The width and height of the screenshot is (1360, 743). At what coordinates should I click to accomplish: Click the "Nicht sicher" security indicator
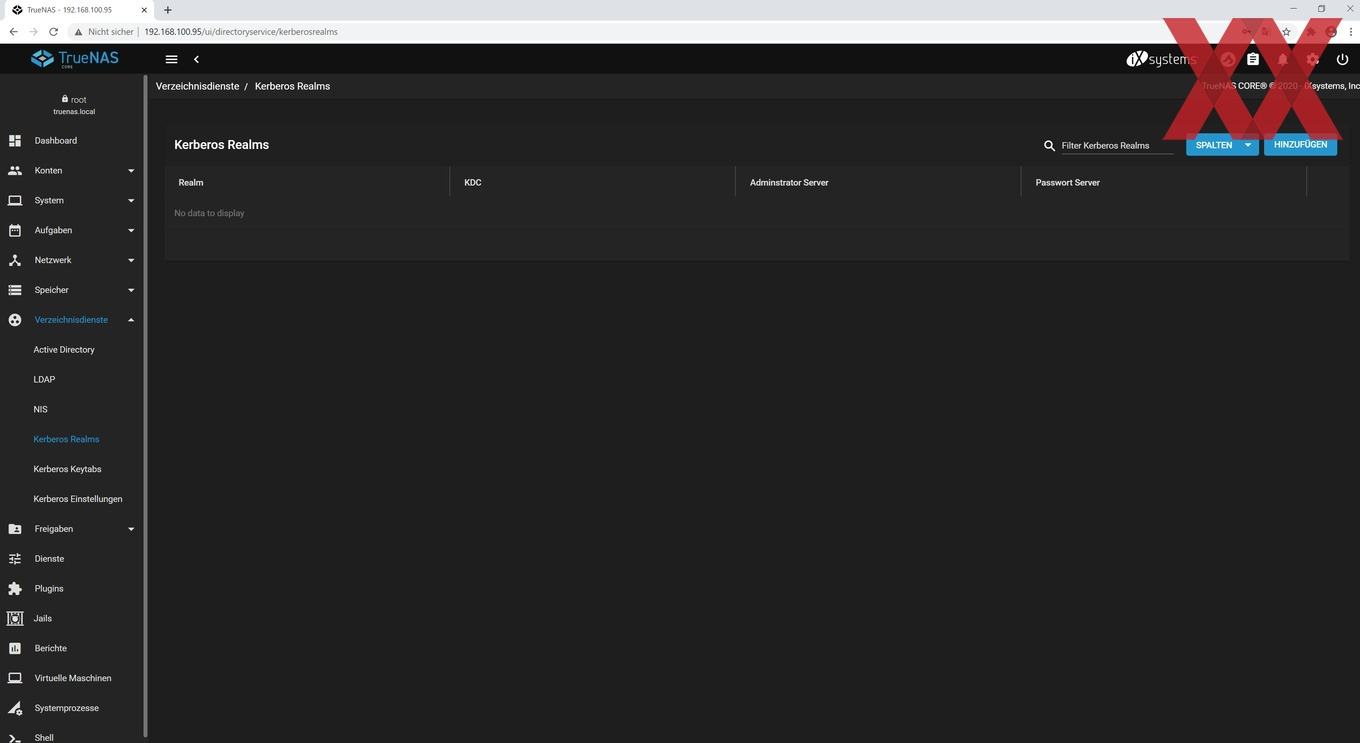(x=103, y=32)
